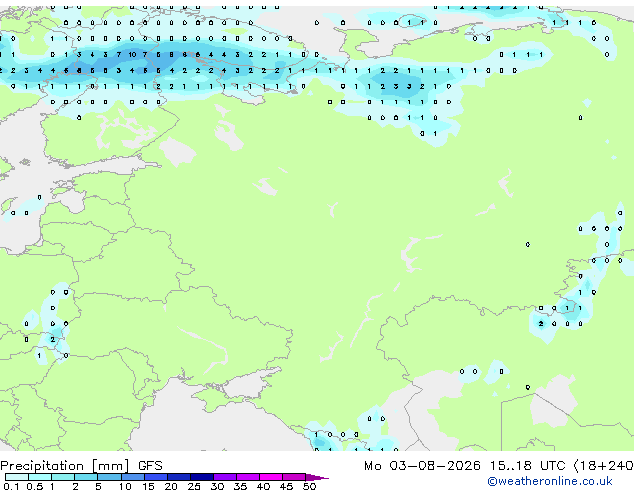Select the 2–5 mm legend color swatch
This screenshot has width=634, height=490.
pos(86,477)
